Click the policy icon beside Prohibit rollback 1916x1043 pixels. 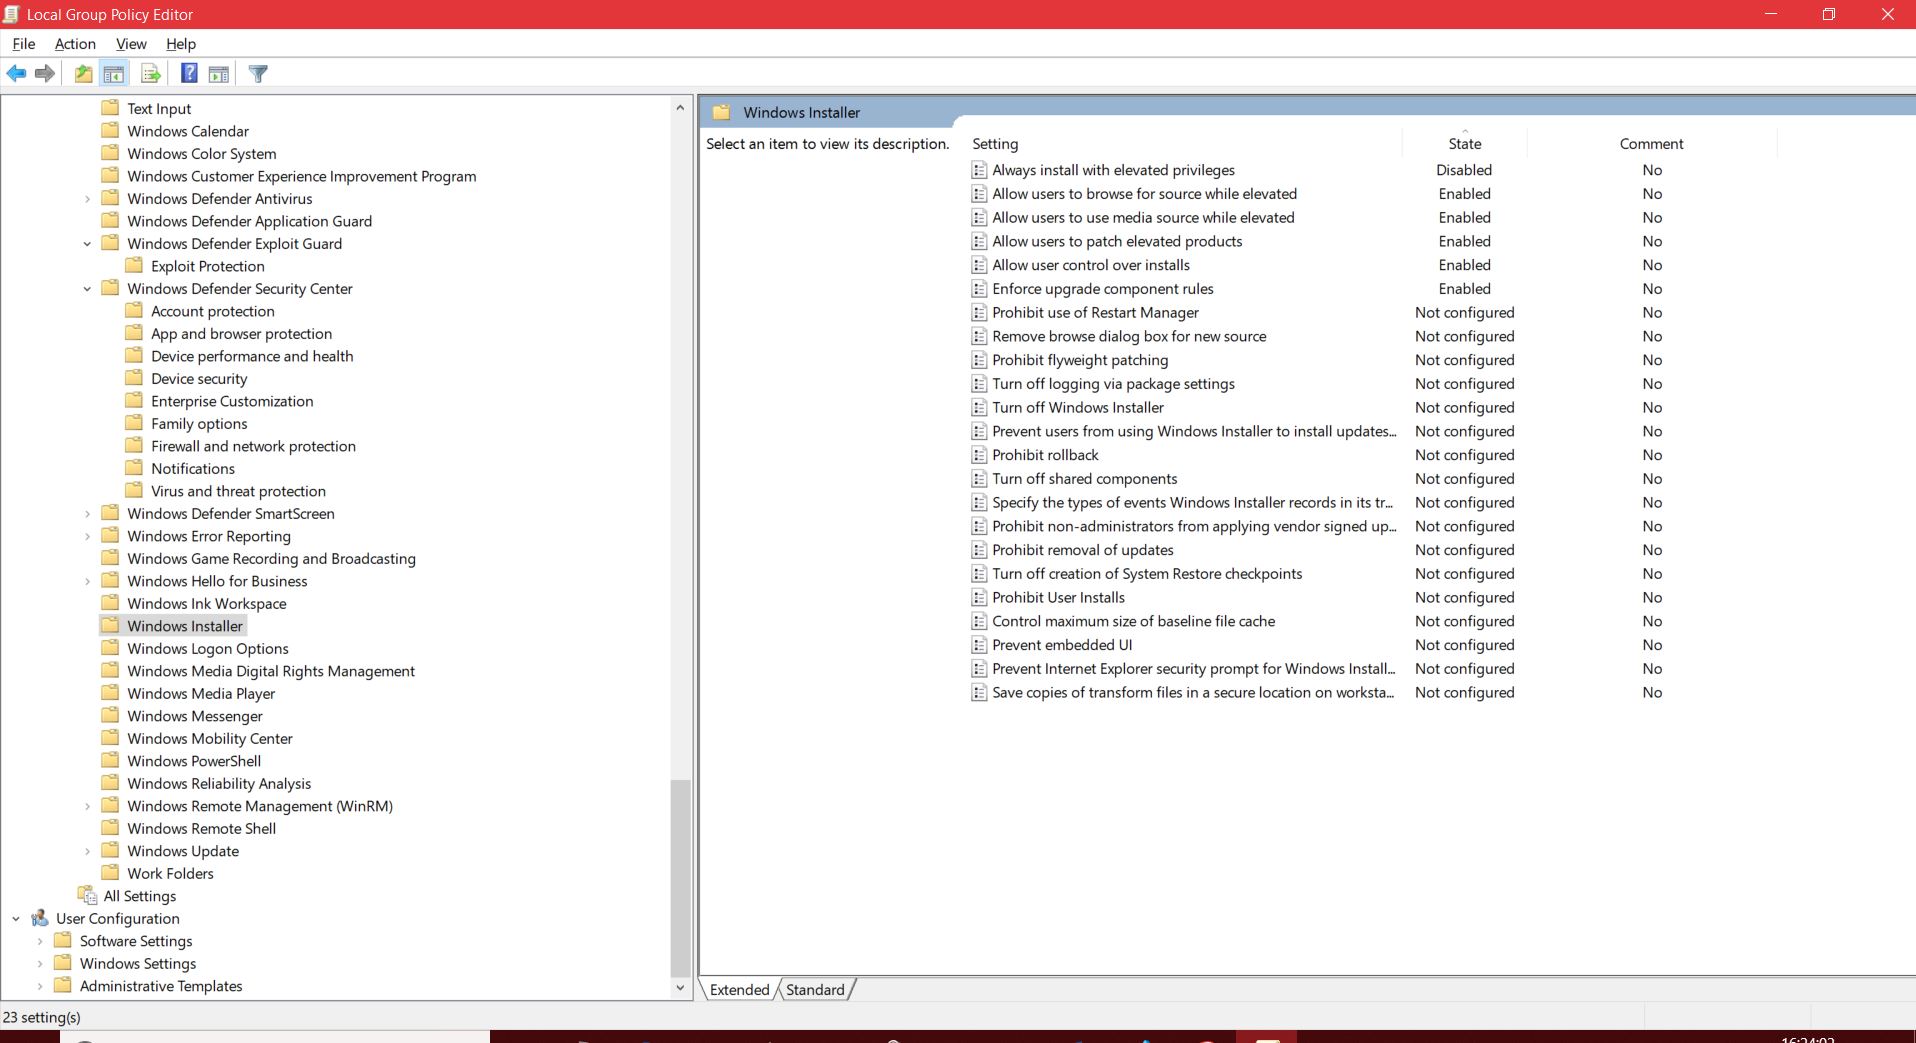(x=979, y=455)
